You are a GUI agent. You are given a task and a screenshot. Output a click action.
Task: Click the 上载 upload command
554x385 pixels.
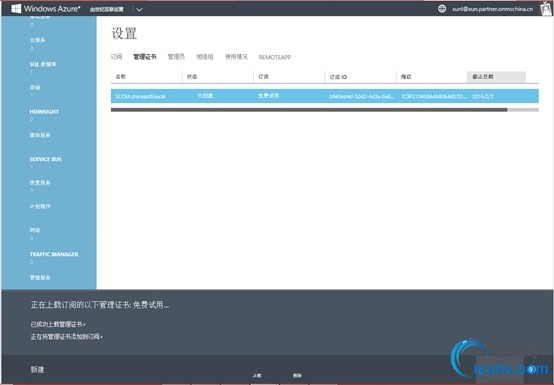(257, 375)
